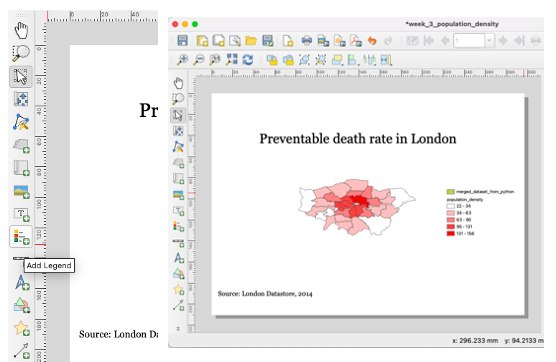Go to last atlas feature arrow
This screenshot has width=556, height=362.
[x=519, y=41]
